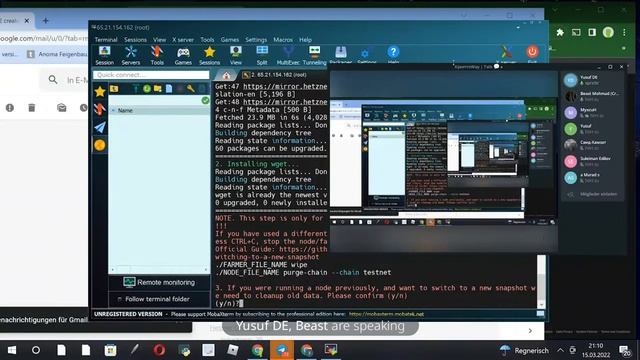
Task: Click the green checkmark path confirm icon
Action: click(205, 100)
